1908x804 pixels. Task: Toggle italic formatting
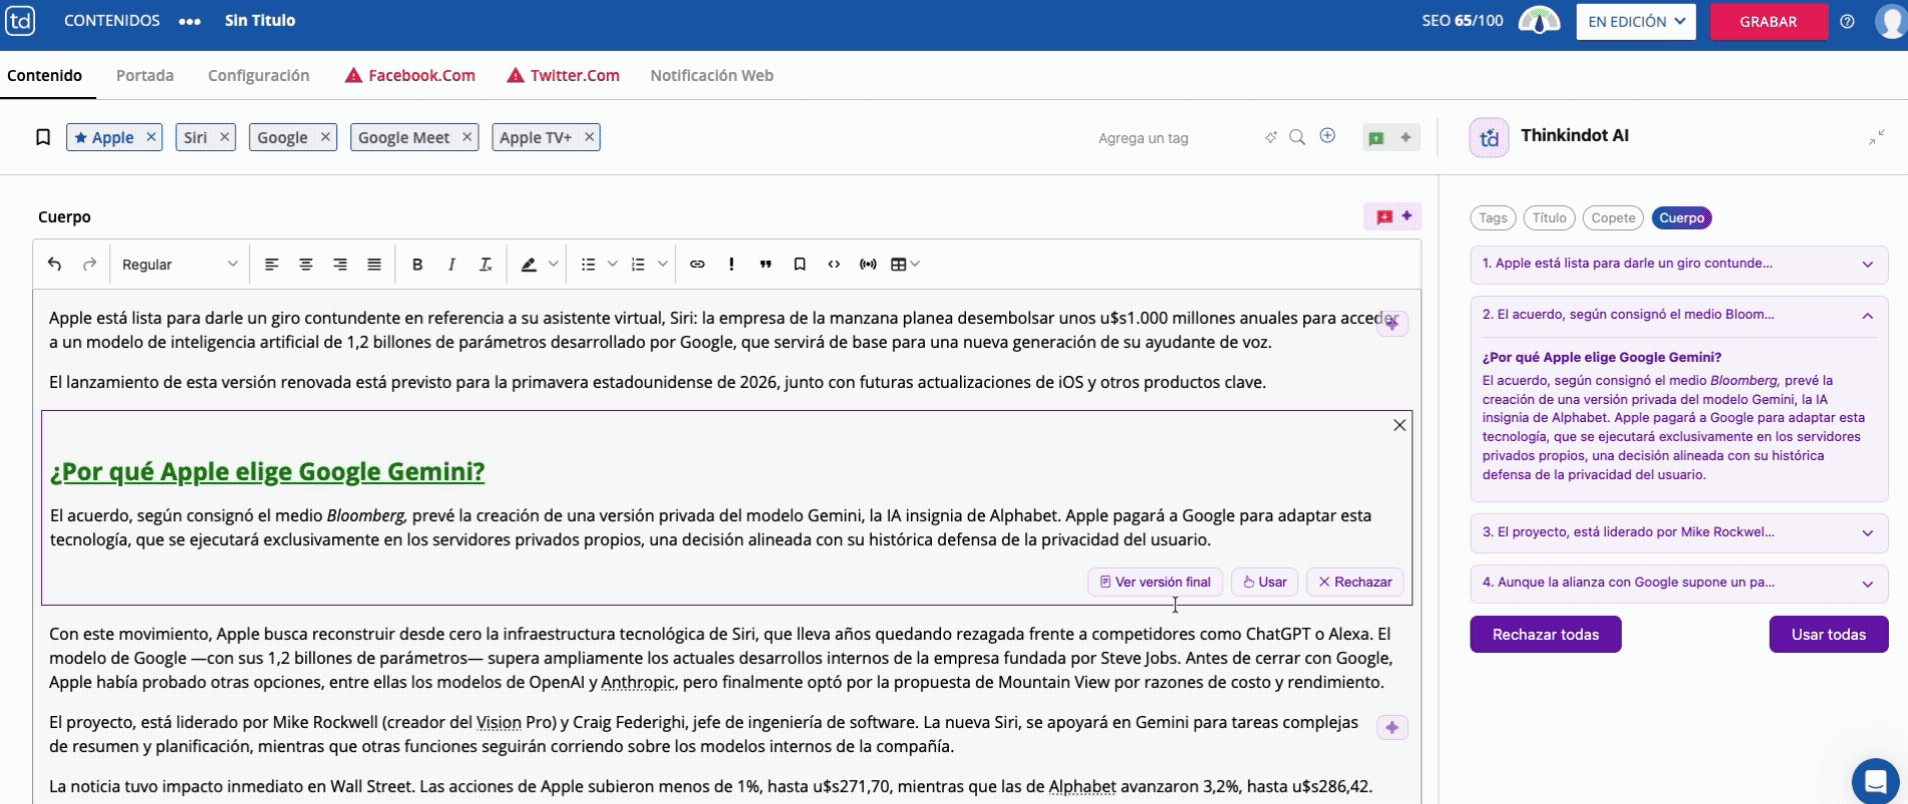[x=451, y=264]
